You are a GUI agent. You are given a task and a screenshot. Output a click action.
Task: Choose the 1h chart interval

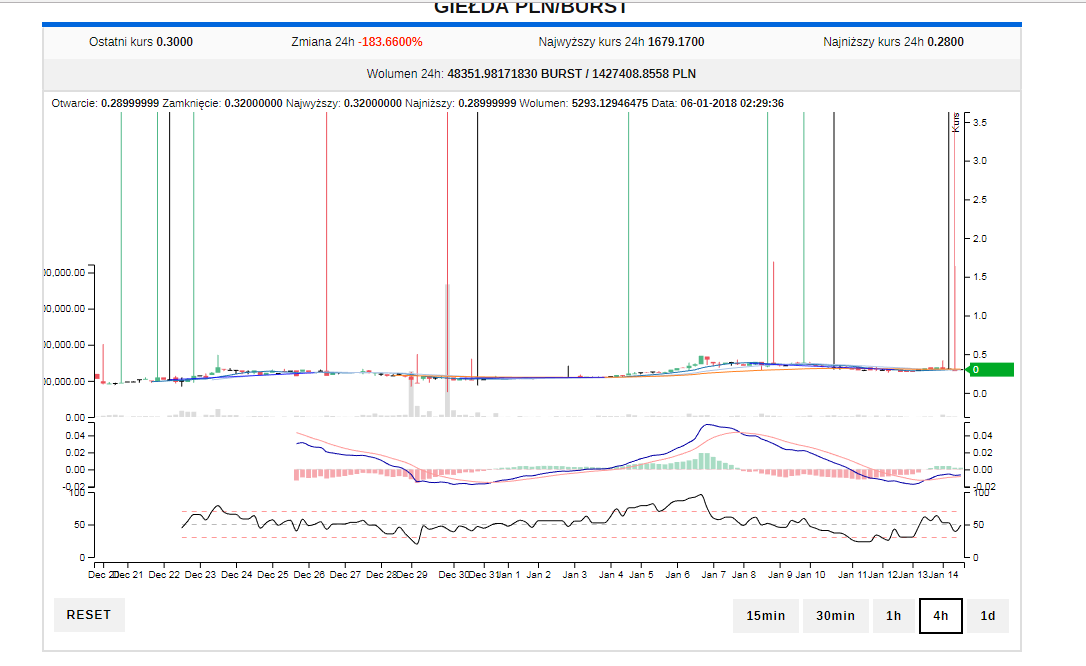(x=893, y=615)
